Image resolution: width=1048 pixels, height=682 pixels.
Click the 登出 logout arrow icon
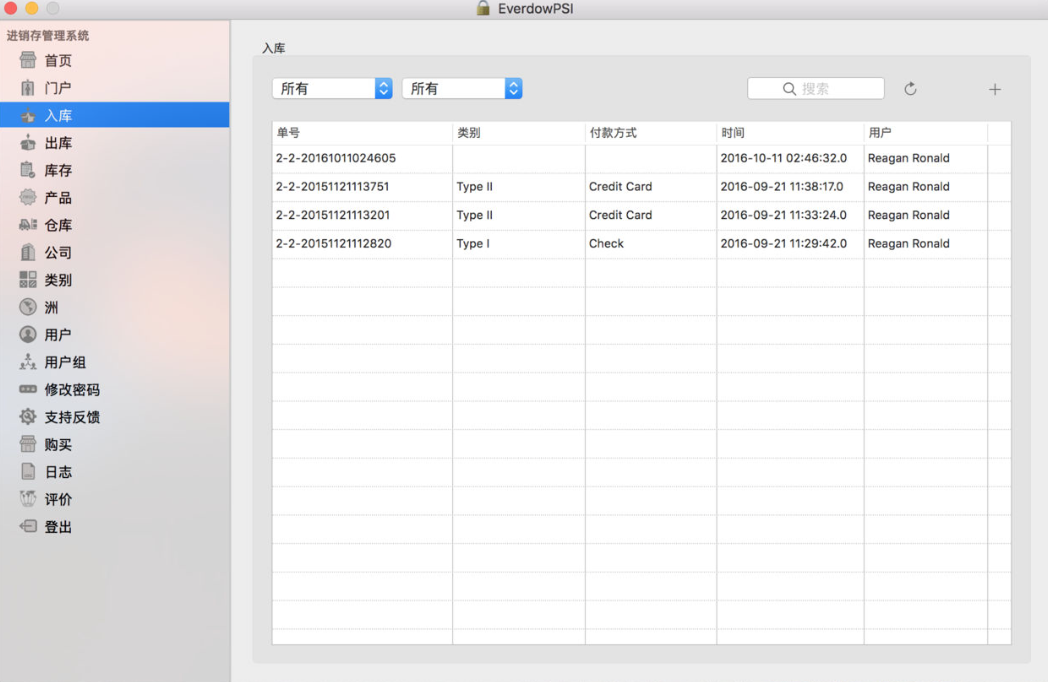coord(28,526)
